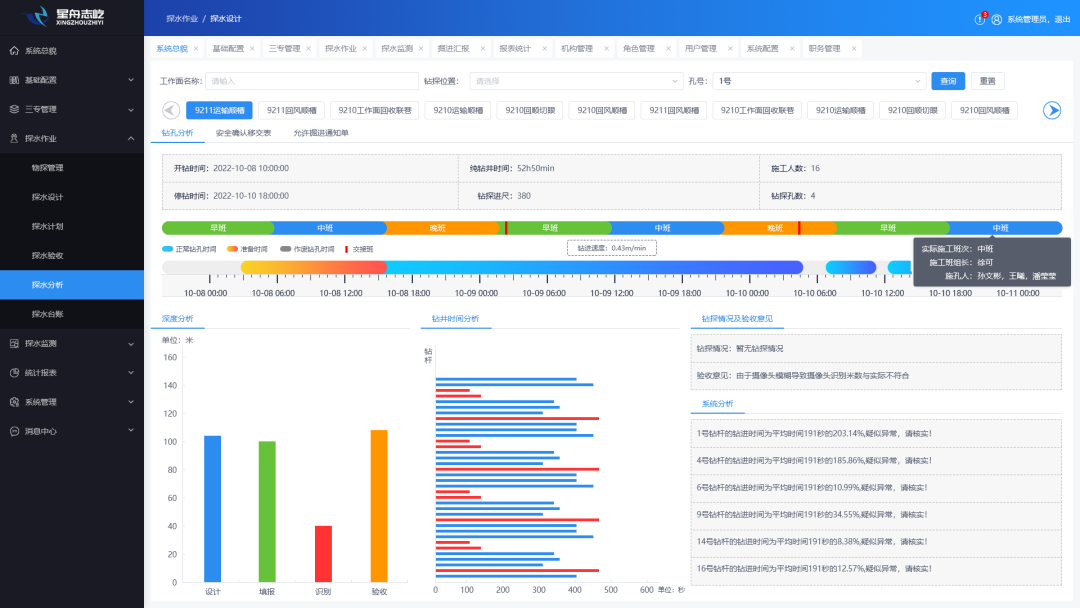This screenshot has width=1080, height=608.
Task: Click the blue 设计 bar in depth chart
Action: click(x=213, y=509)
